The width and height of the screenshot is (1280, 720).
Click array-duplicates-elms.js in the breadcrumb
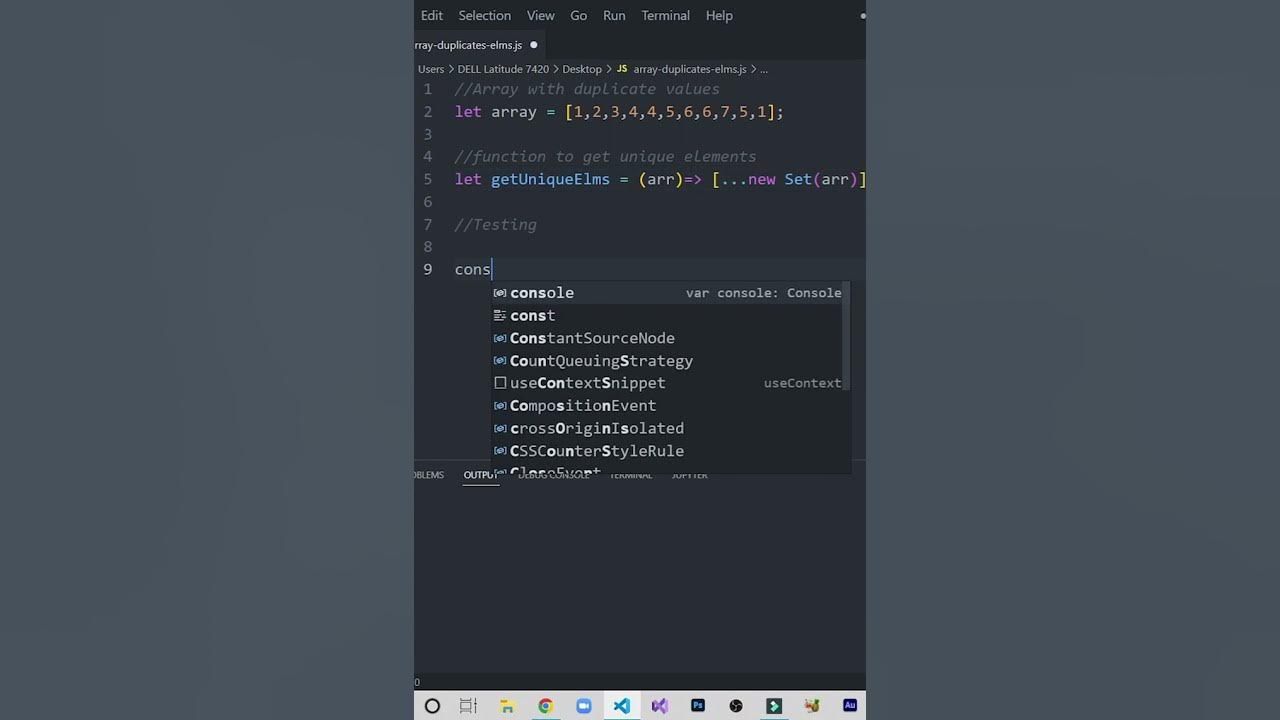click(690, 69)
